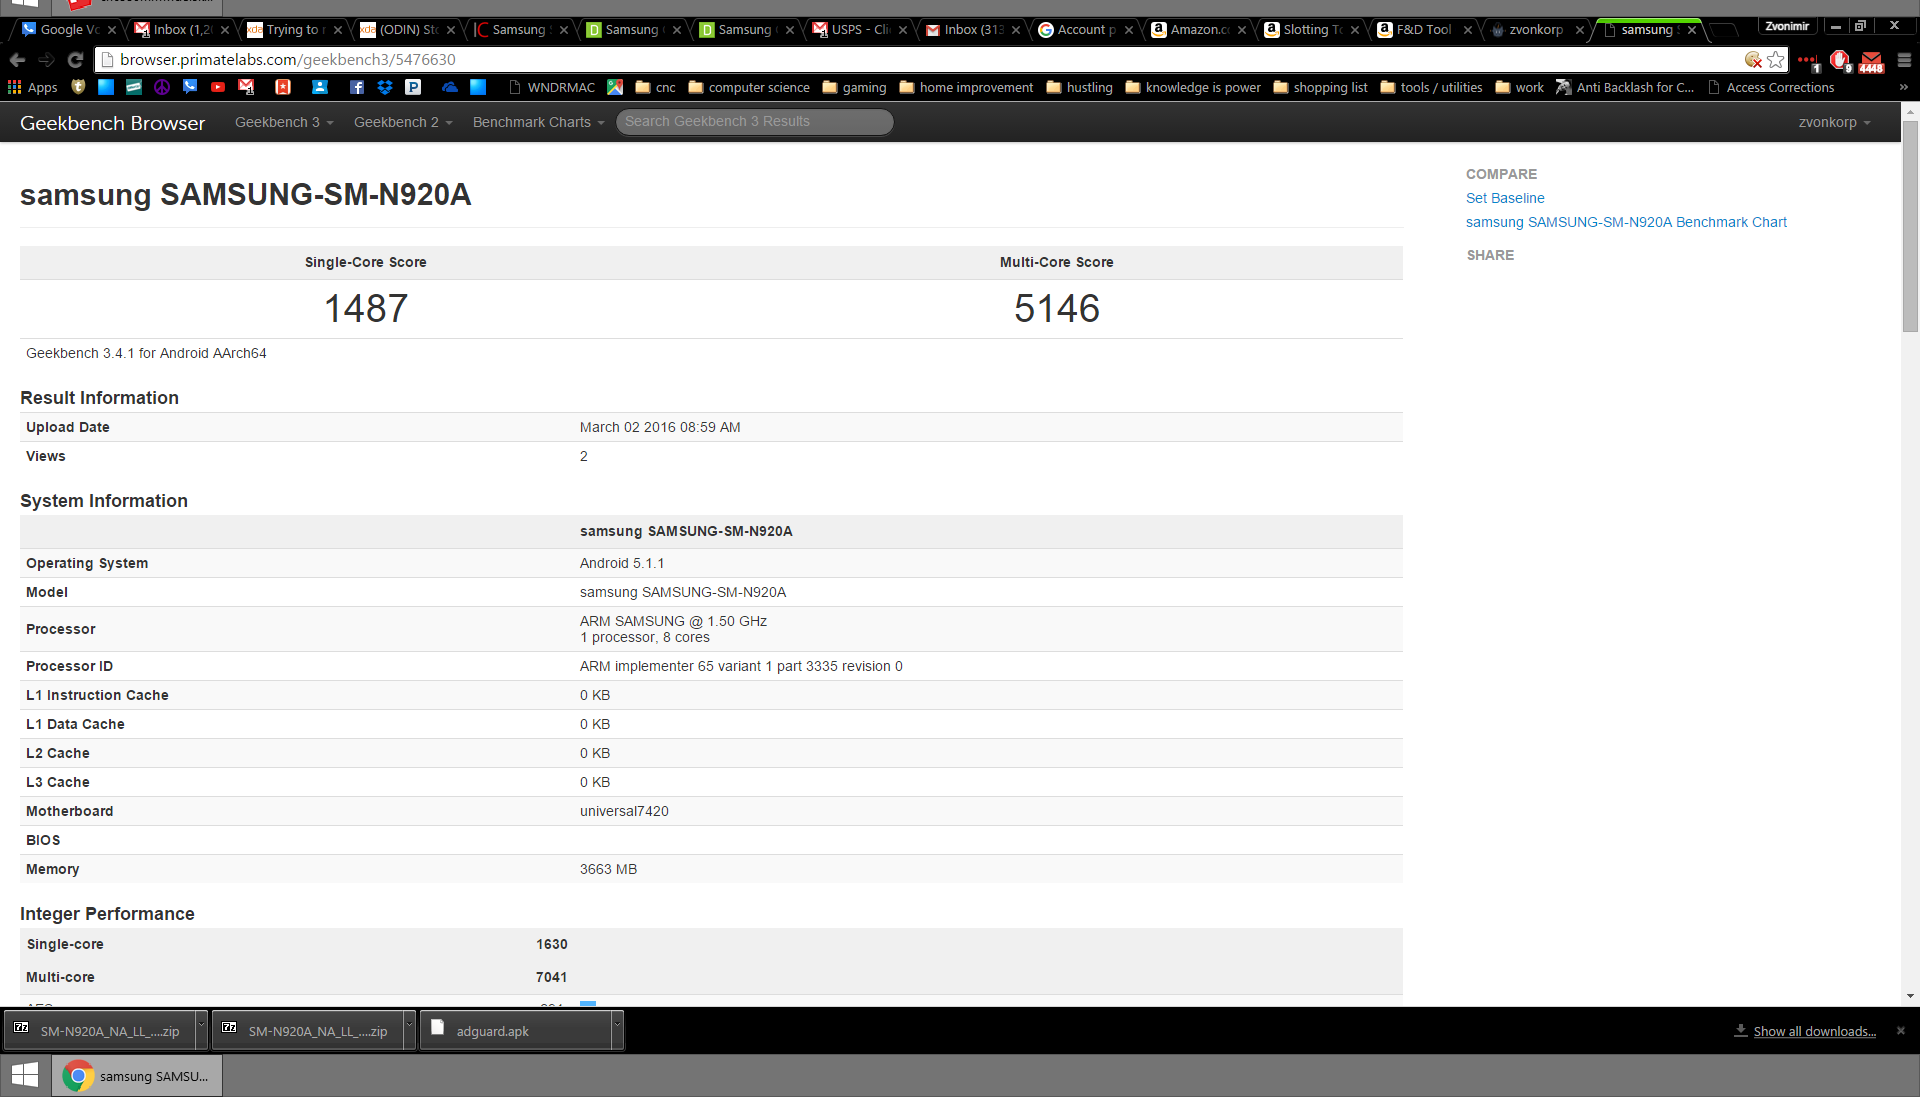
Task: Close the Trying to xda tab
Action: tap(338, 30)
